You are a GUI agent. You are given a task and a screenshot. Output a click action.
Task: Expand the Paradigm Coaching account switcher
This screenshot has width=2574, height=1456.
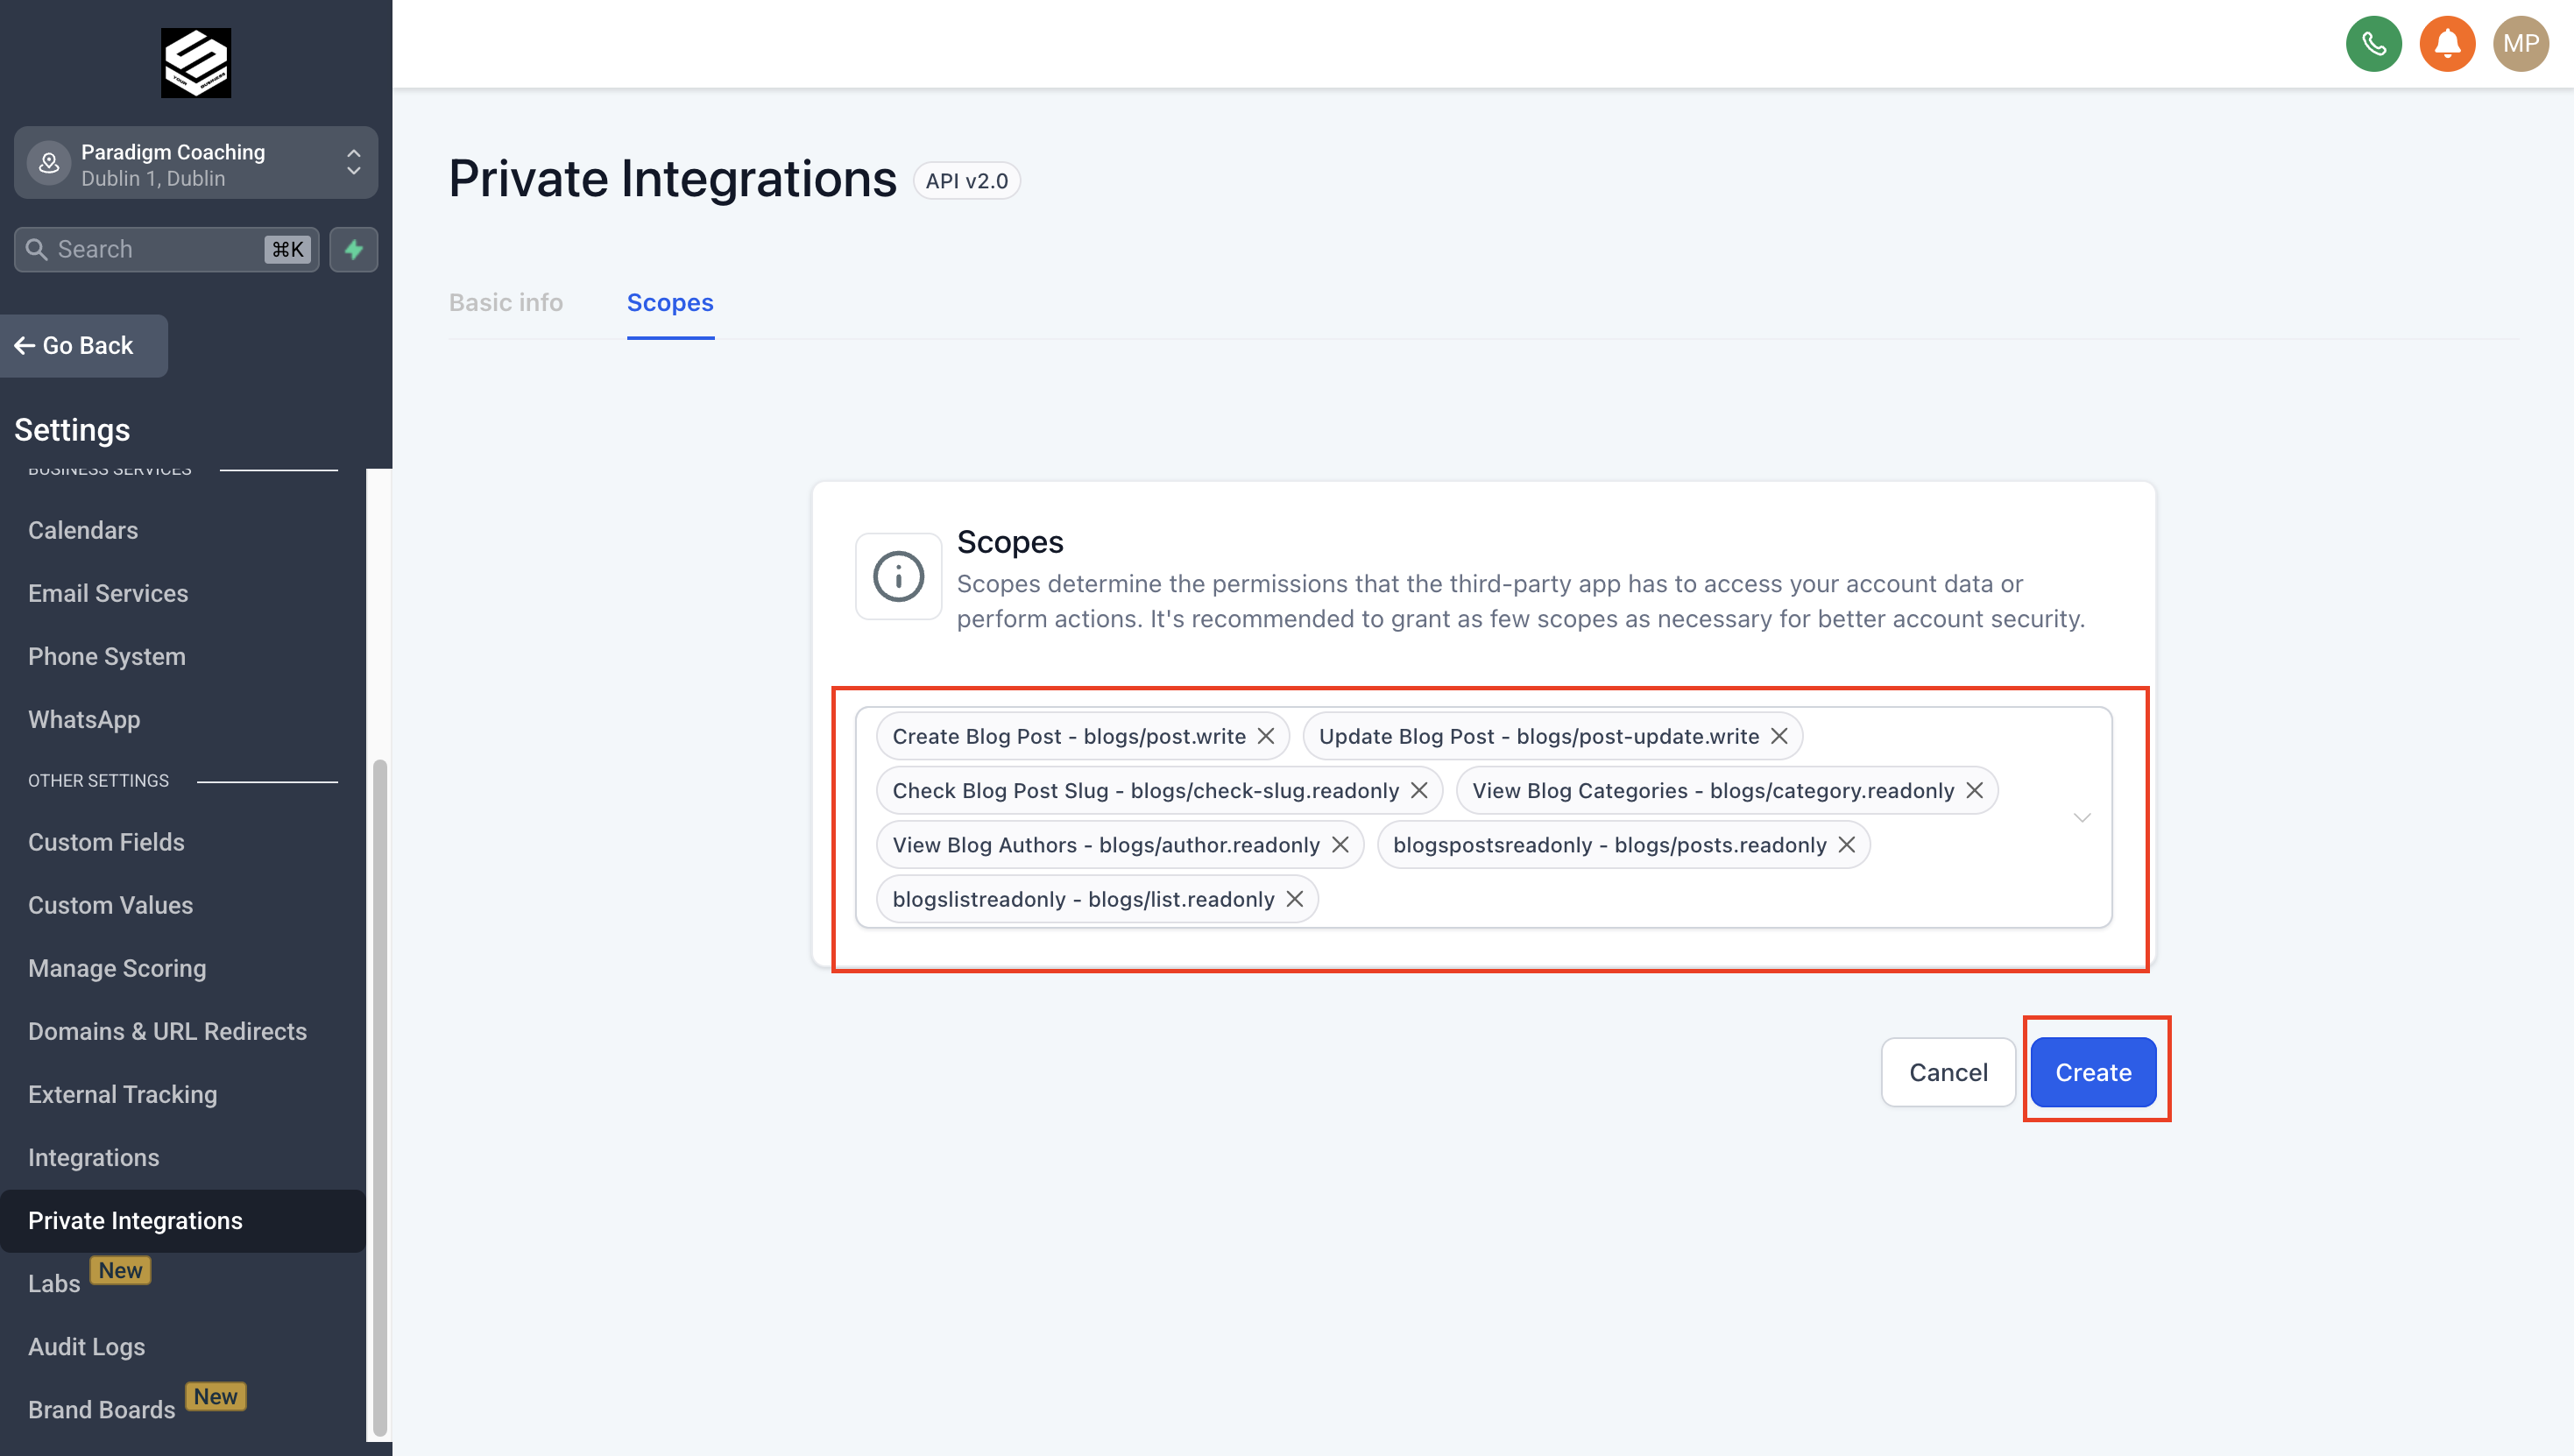point(353,163)
